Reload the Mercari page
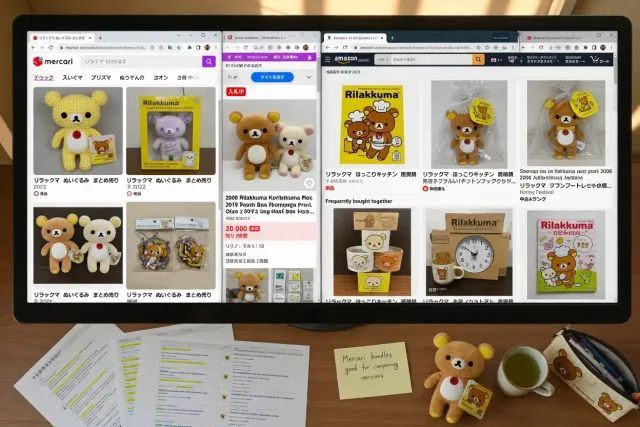This screenshot has height=427, width=640. pyautogui.click(x=51, y=47)
